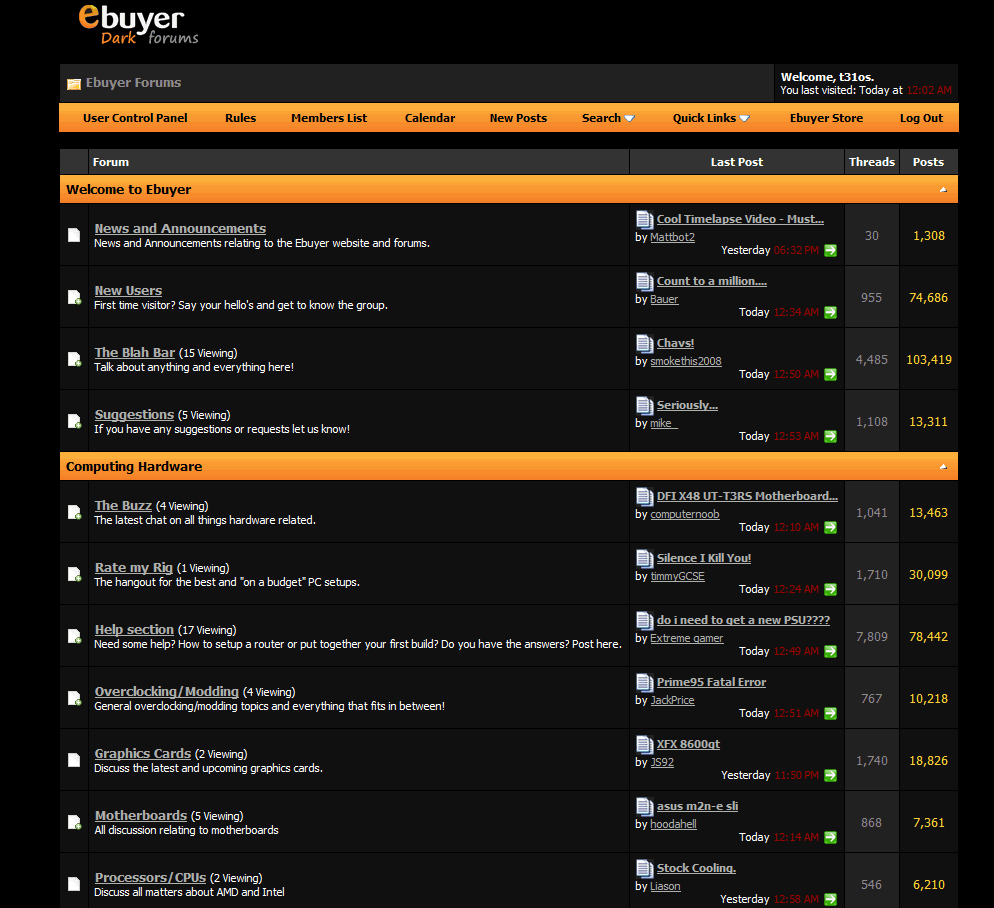Click the Threads column header
The height and width of the screenshot is (908, 994).
(x=872, y=162)
